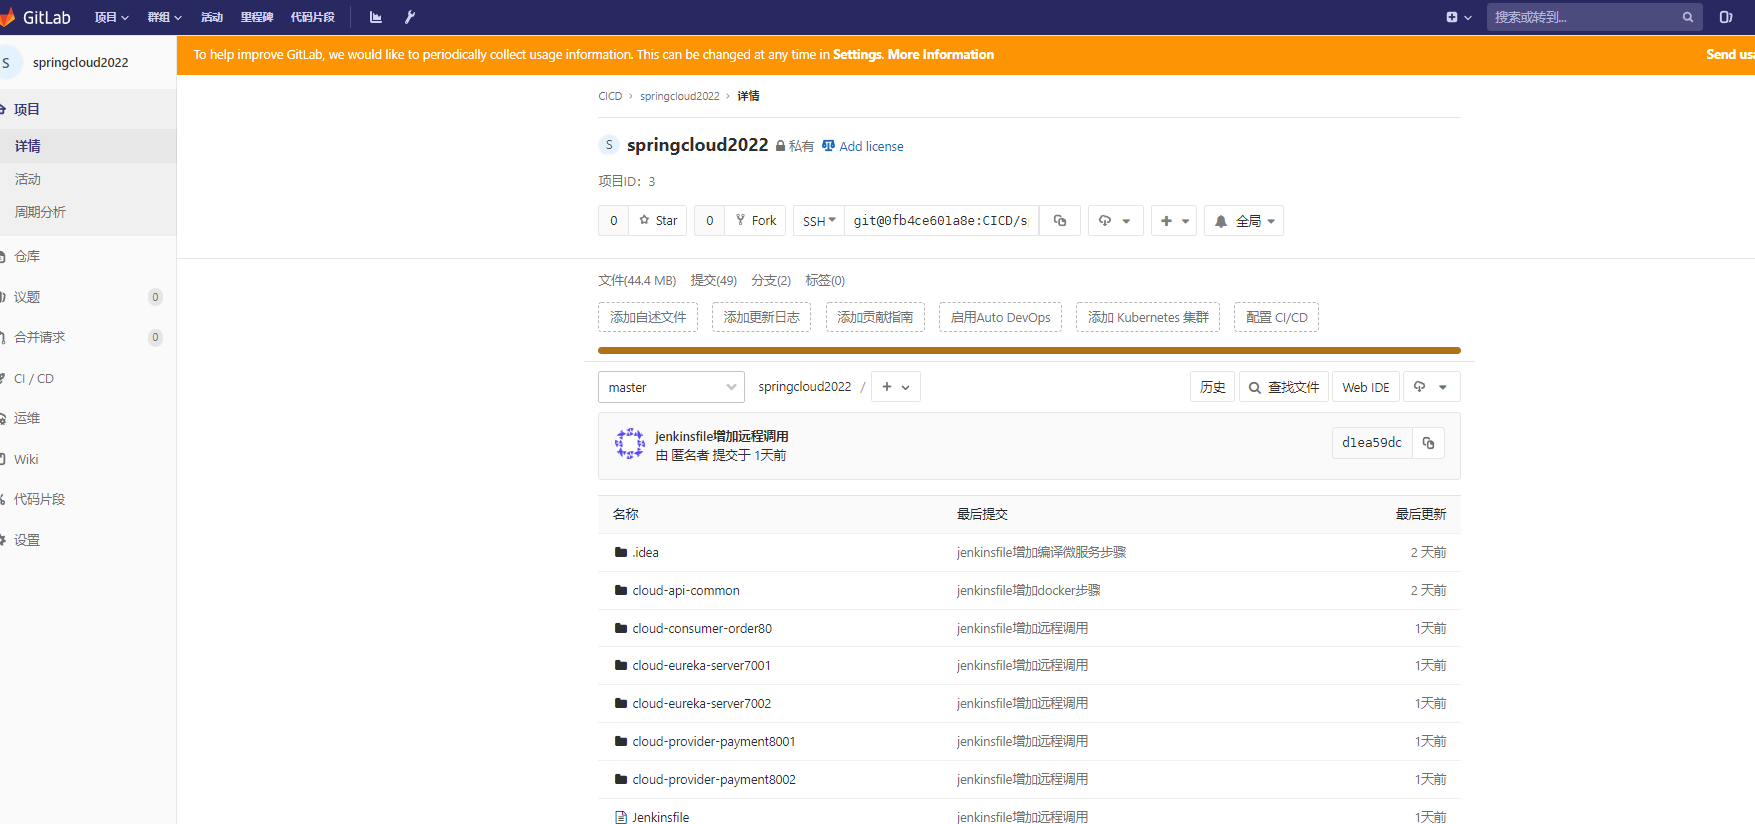Click 查找文件 find file button

(x=1284, y=387)
